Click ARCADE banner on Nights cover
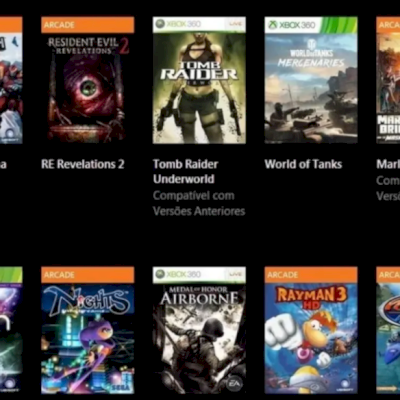Viewport: 400px width, 400px height. click(x=88, y=275)
